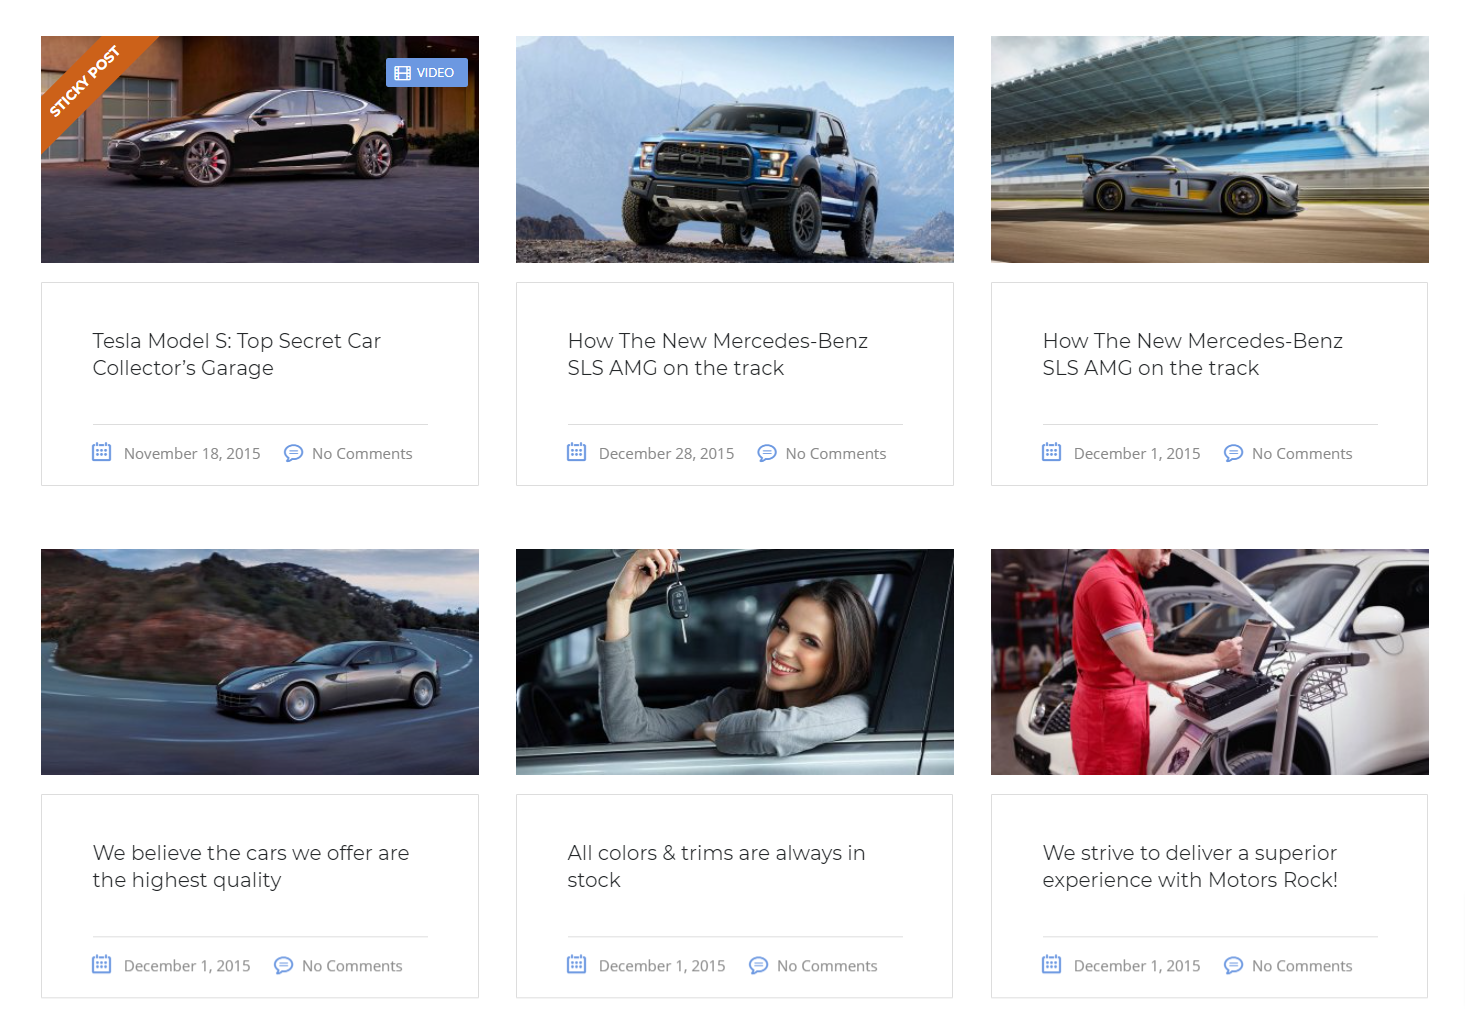1465x1029 pixels.
Task: Click No Comments on race car Mercedes post
Action: click(1302, 454)
